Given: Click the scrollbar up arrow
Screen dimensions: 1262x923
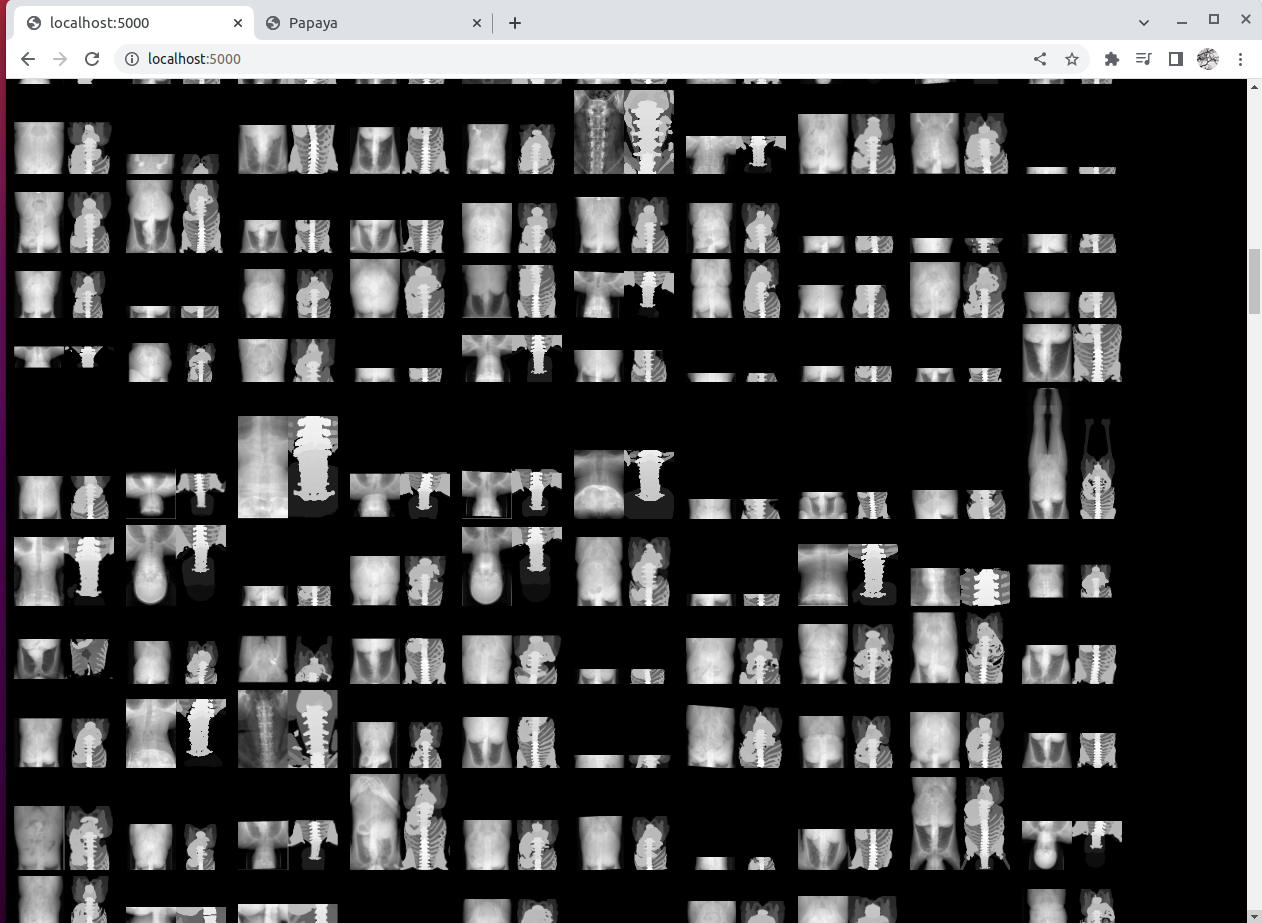Looking at the screenshot, I should (1254, 86).
